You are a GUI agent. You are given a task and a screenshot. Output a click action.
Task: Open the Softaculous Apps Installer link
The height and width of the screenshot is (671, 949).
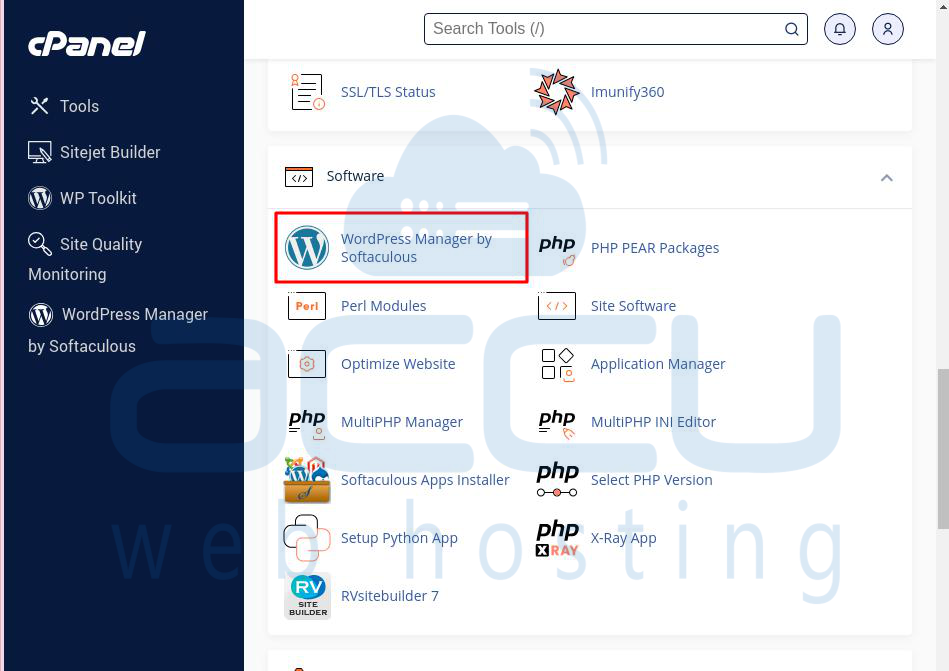pyautogui.click(x=425, y=480)
